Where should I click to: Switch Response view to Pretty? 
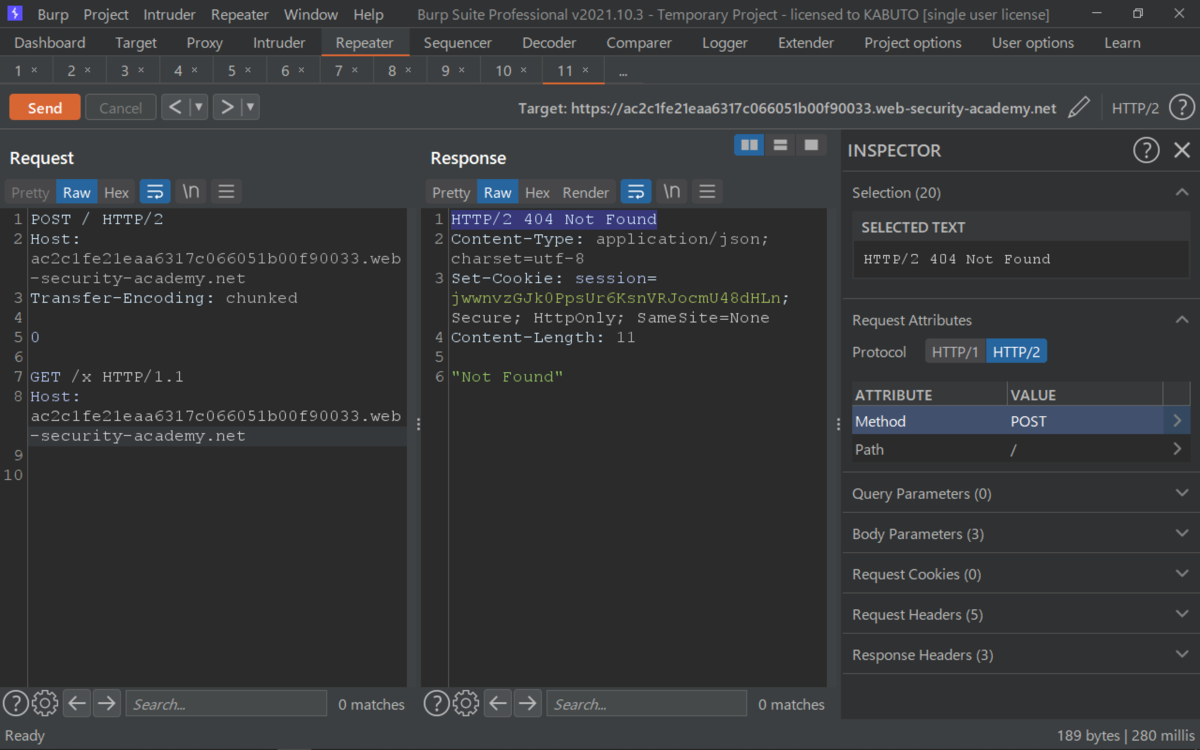tap(451, 193)
